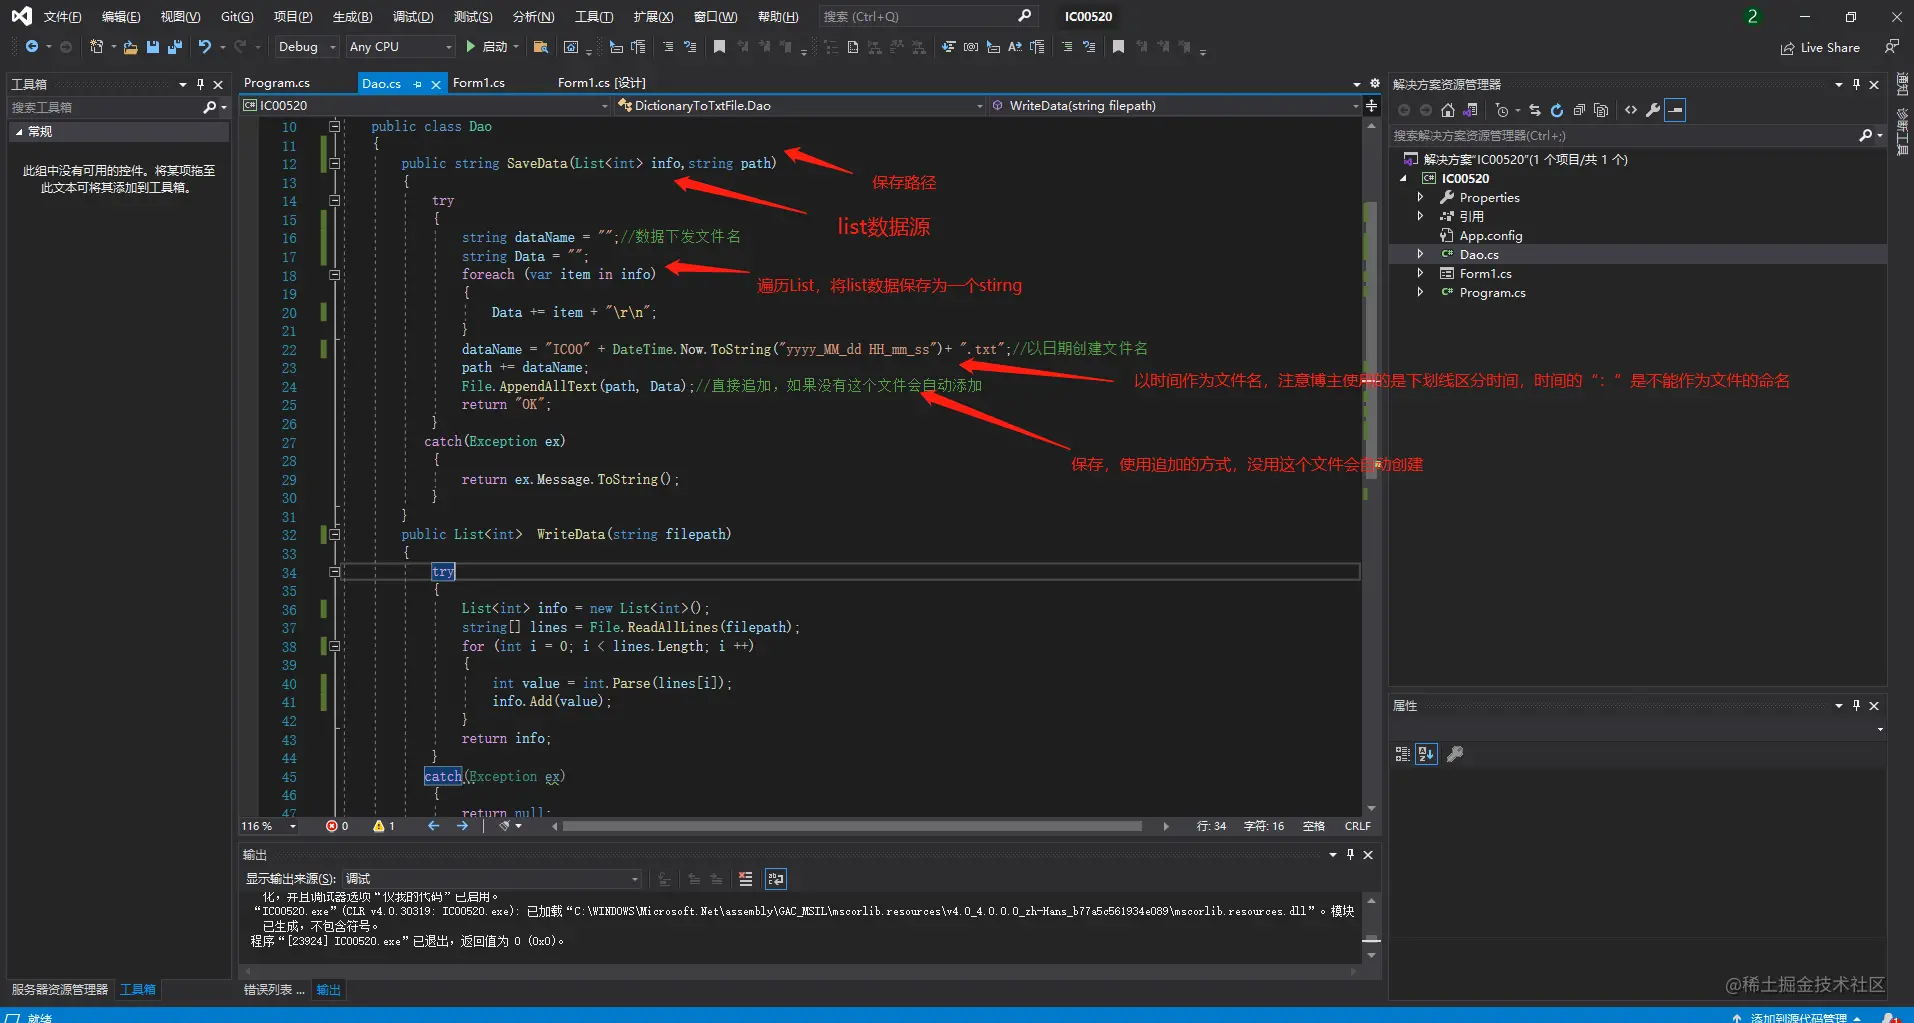
Task: Toggle pin on the Dao.cs tab
Action: click(x=417, y=84)
